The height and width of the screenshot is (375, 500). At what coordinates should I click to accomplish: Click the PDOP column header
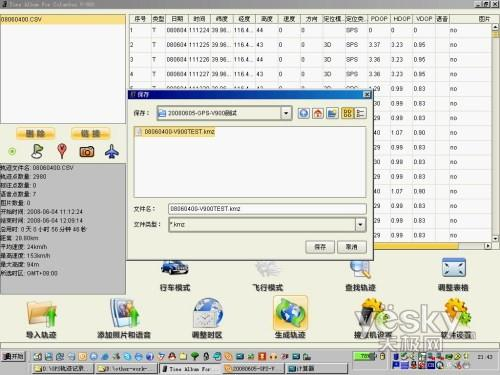click(x=379, y=19)
